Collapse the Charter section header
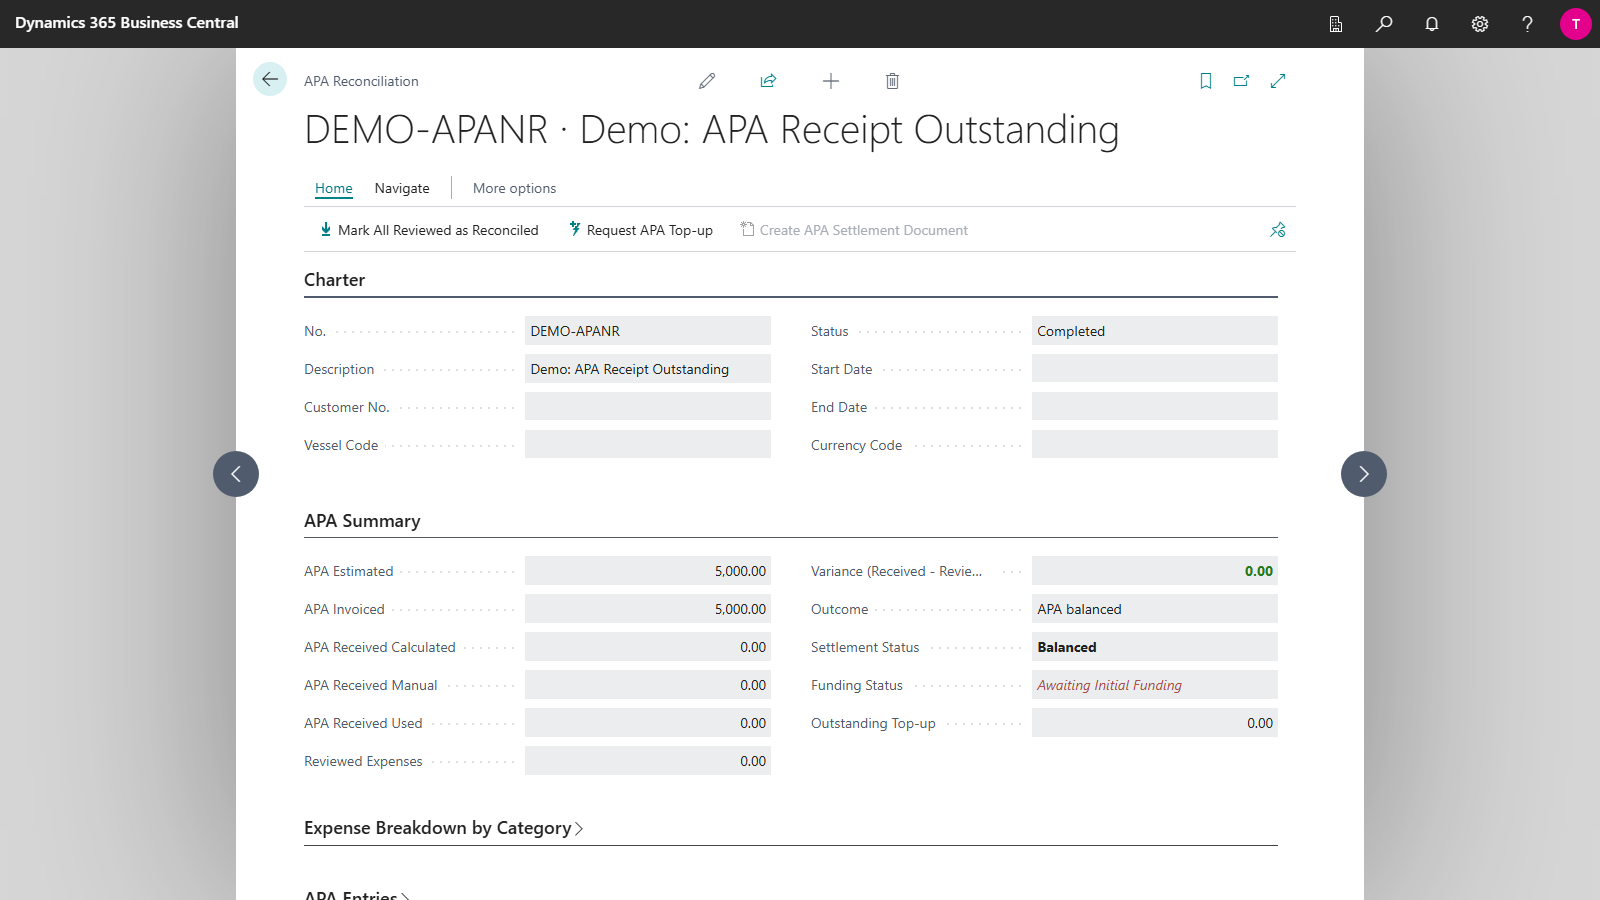The image size is (1600, 900). coord(334,280)
